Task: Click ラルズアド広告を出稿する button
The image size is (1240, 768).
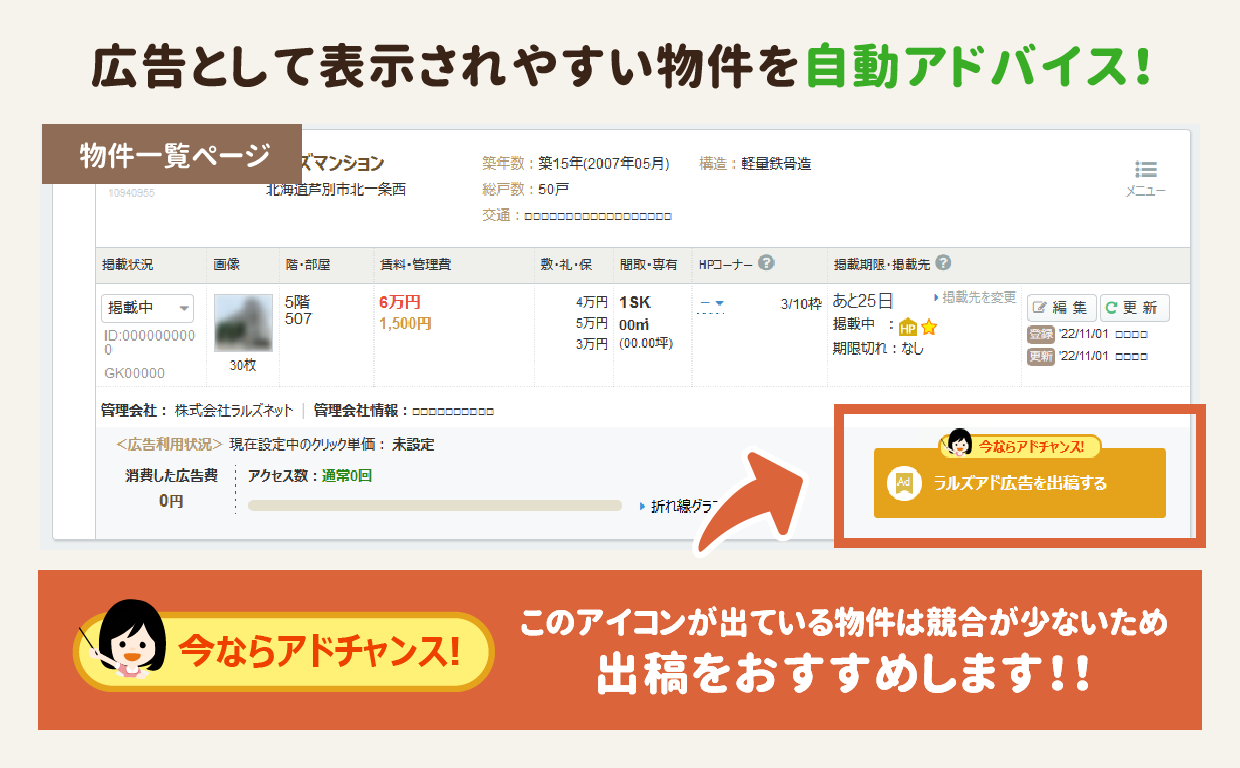Action: 1019,483
